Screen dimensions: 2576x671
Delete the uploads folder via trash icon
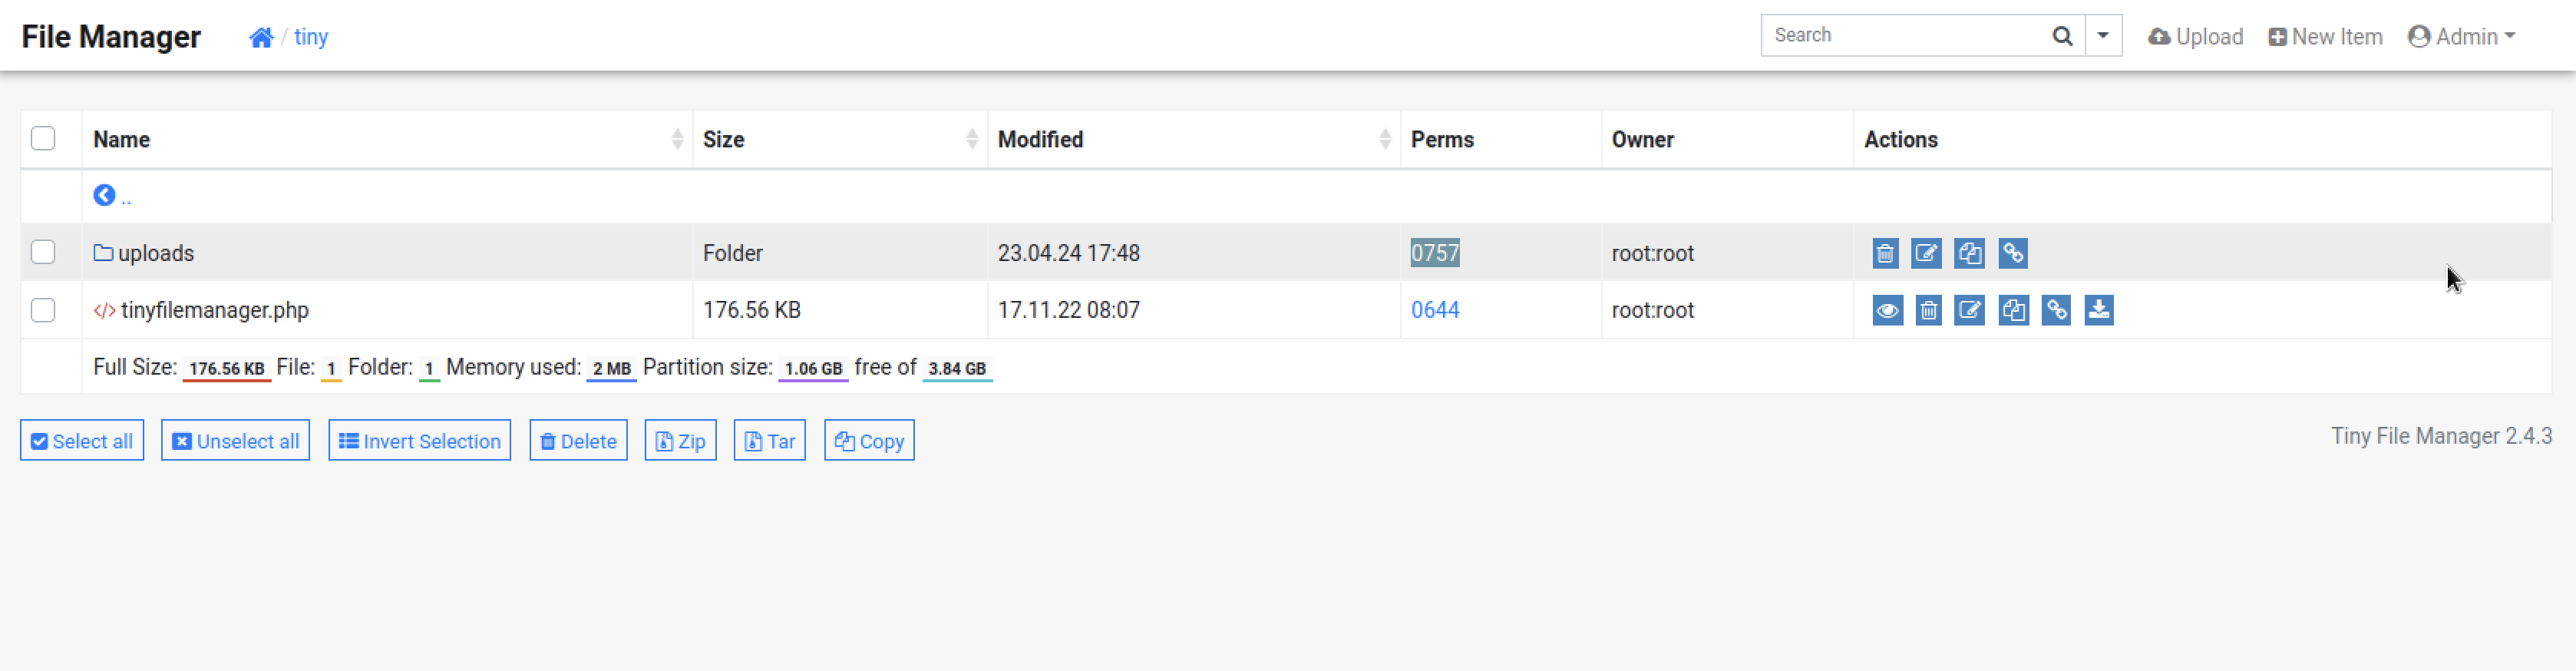(x=1885, y=253)
